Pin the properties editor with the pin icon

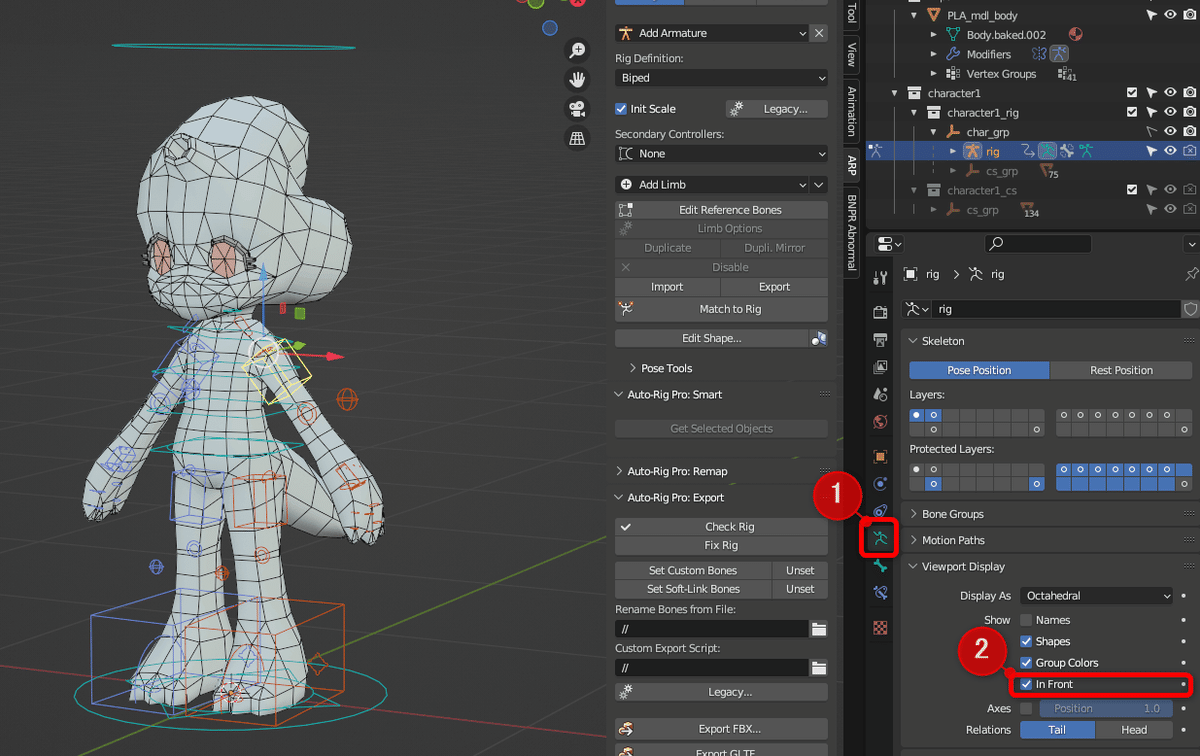point(1190,274)
